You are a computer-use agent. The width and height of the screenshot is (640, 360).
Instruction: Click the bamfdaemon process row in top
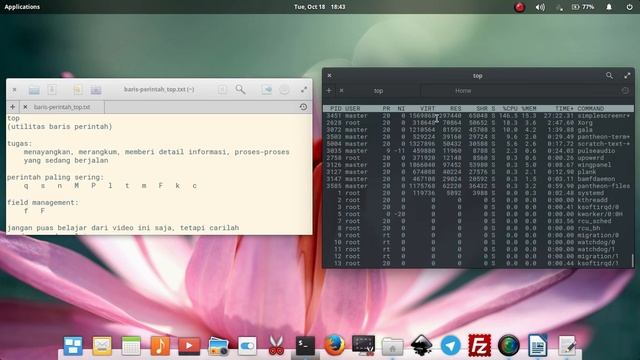tap(478, 179)
